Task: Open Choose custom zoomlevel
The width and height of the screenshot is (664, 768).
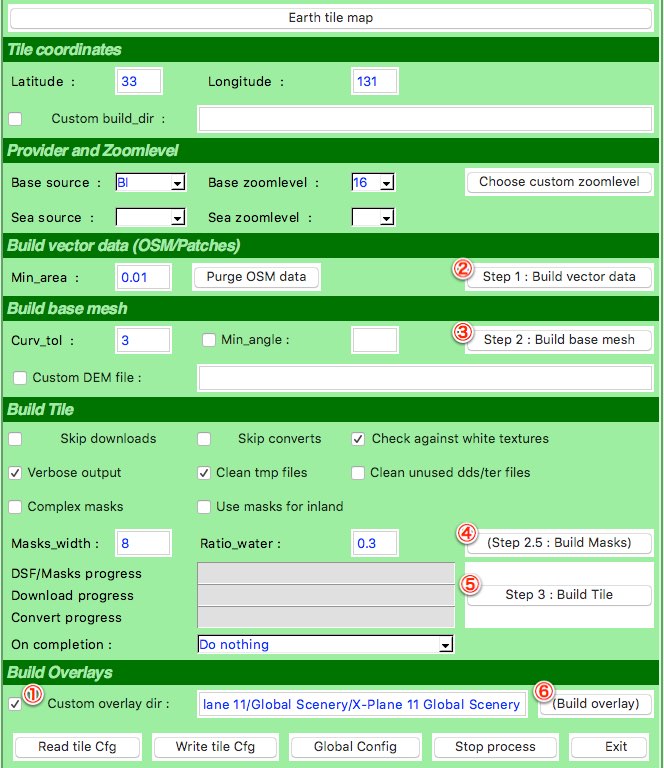Action: coord(559,182)
